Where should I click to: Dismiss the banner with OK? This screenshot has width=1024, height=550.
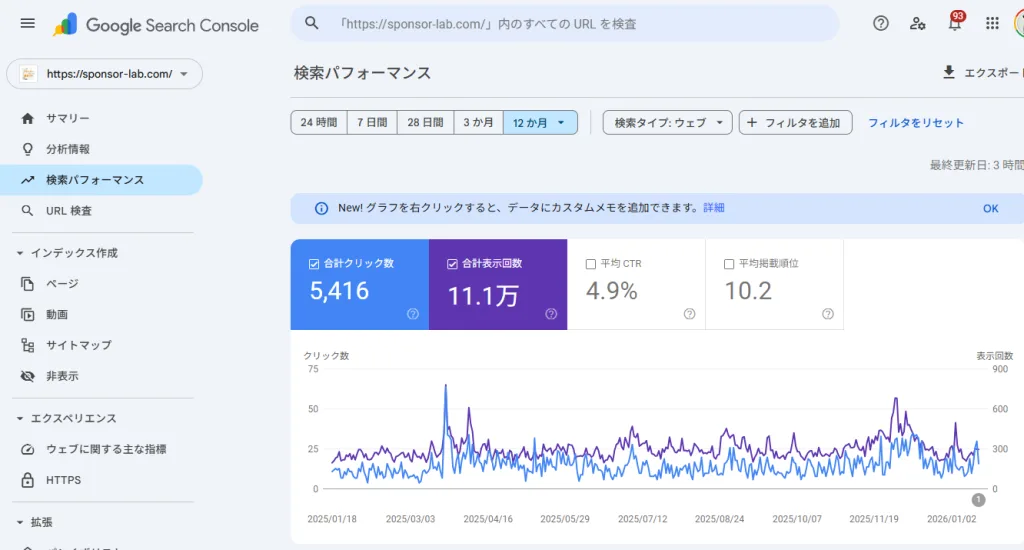click(991, 208)
